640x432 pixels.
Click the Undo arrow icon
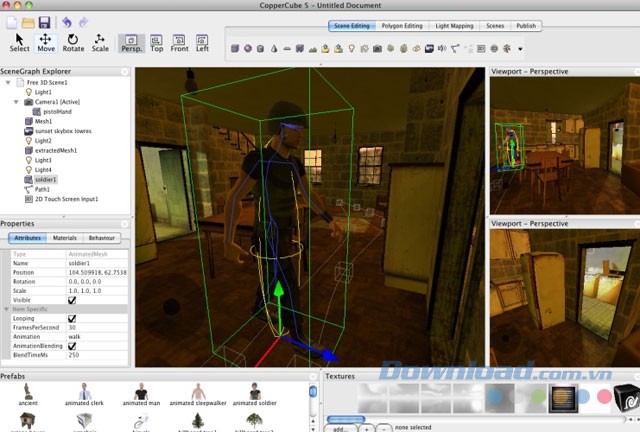click(x=66, y=22)
